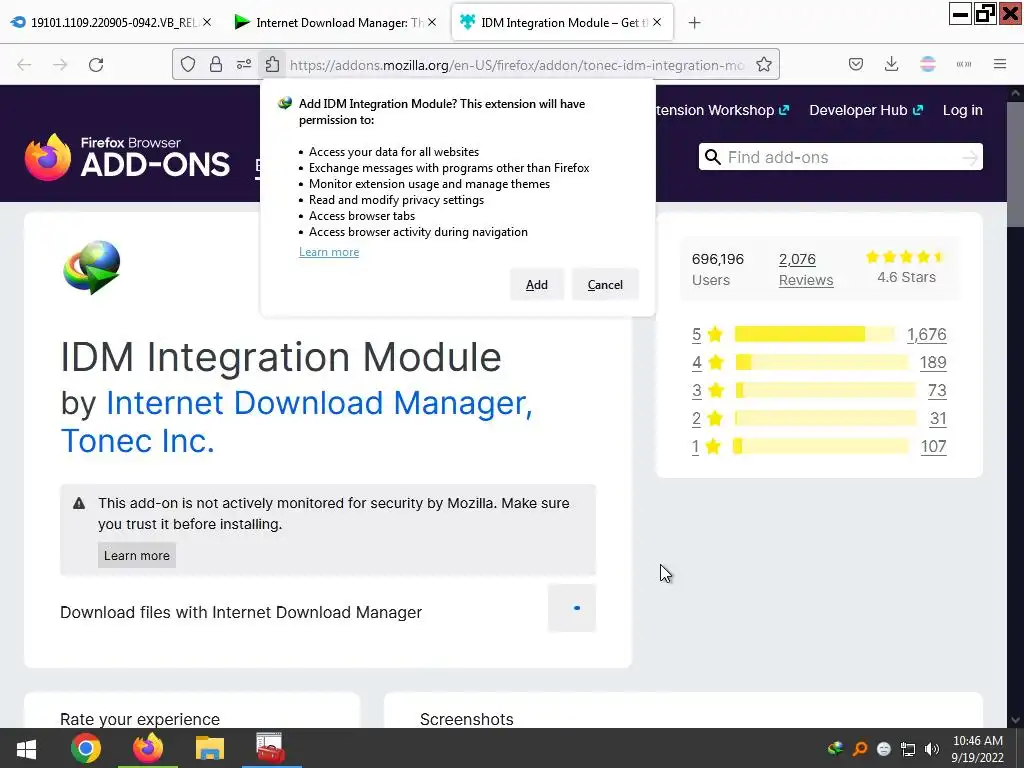Open the Windows Start menu
Image resolution: width=1024 pixels, height=768 pixels.
(25, 748)
